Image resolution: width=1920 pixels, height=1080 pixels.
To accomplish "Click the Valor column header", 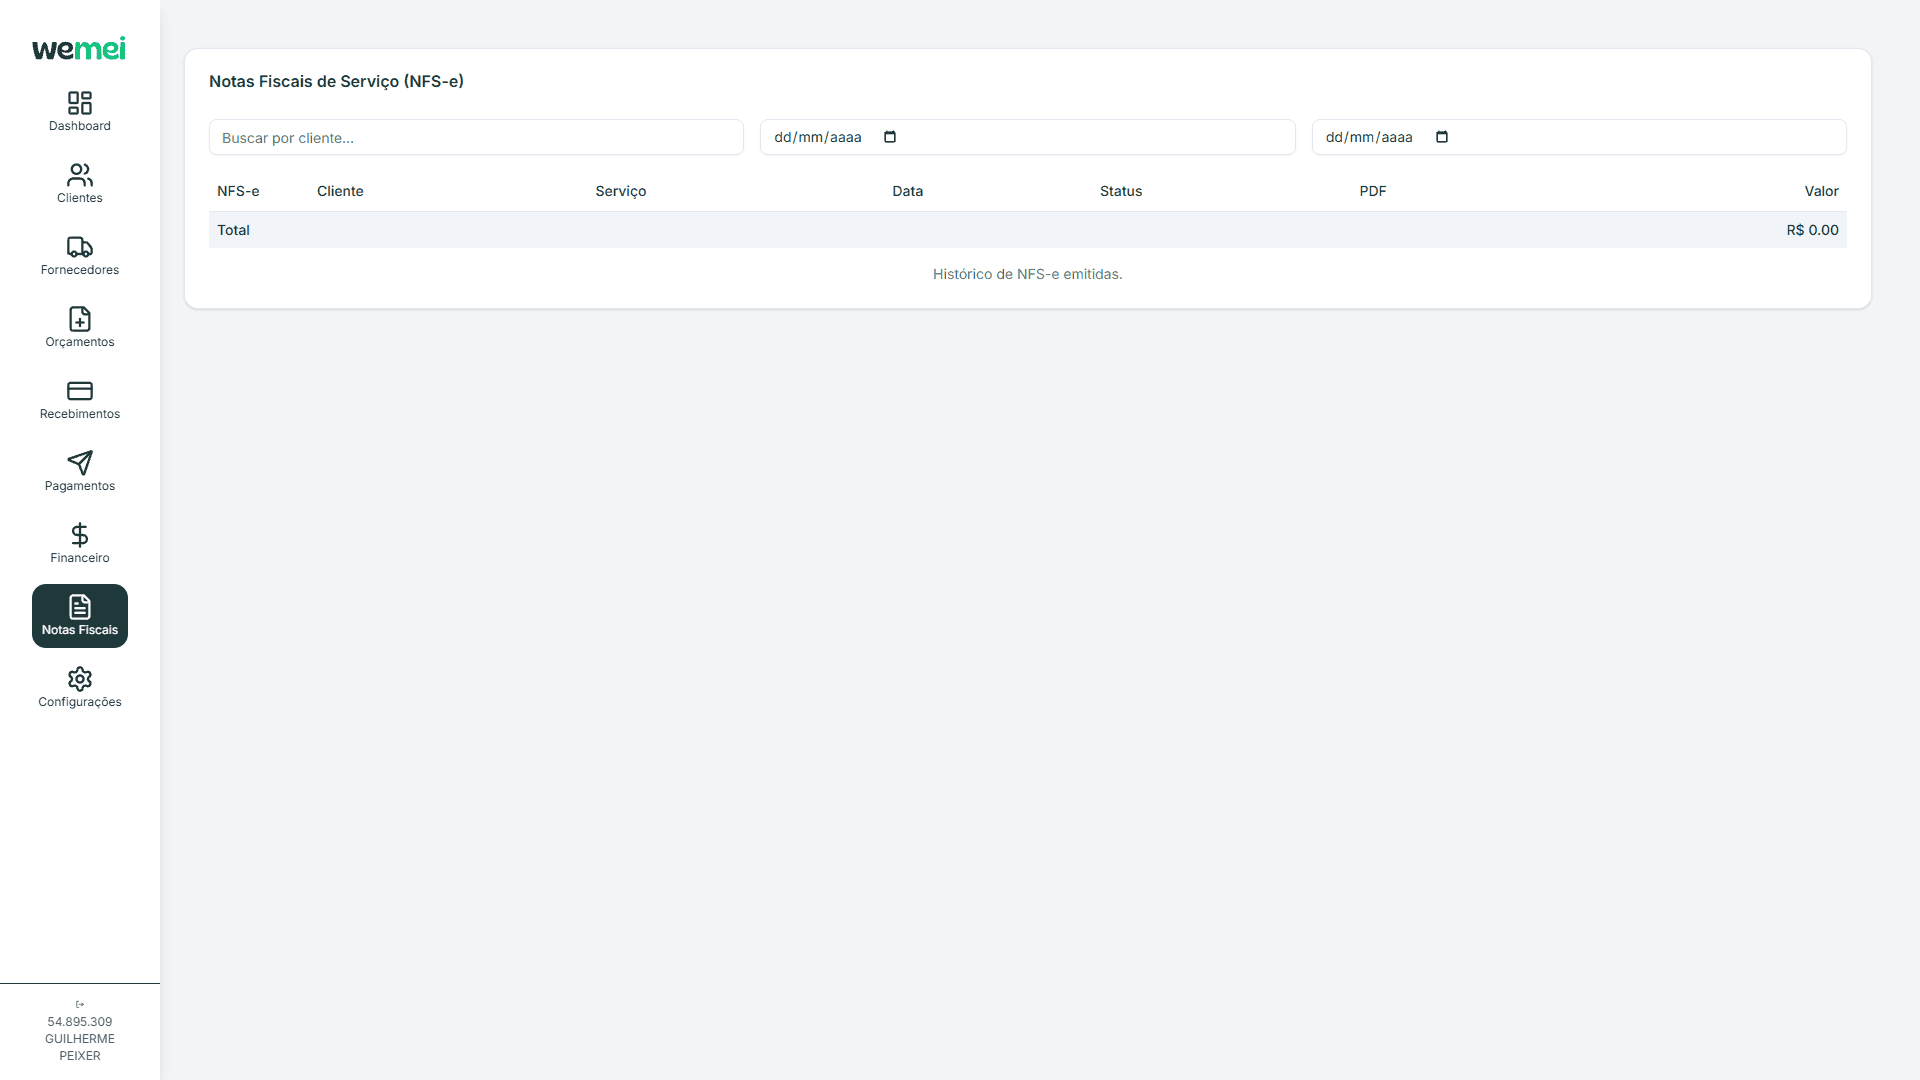I will point(1821,191).
